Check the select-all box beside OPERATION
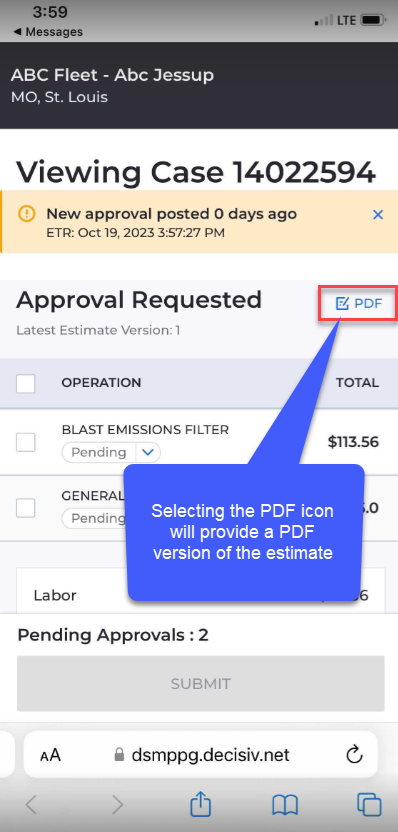Viewport: 398px width, 832px height. point(25,383)
